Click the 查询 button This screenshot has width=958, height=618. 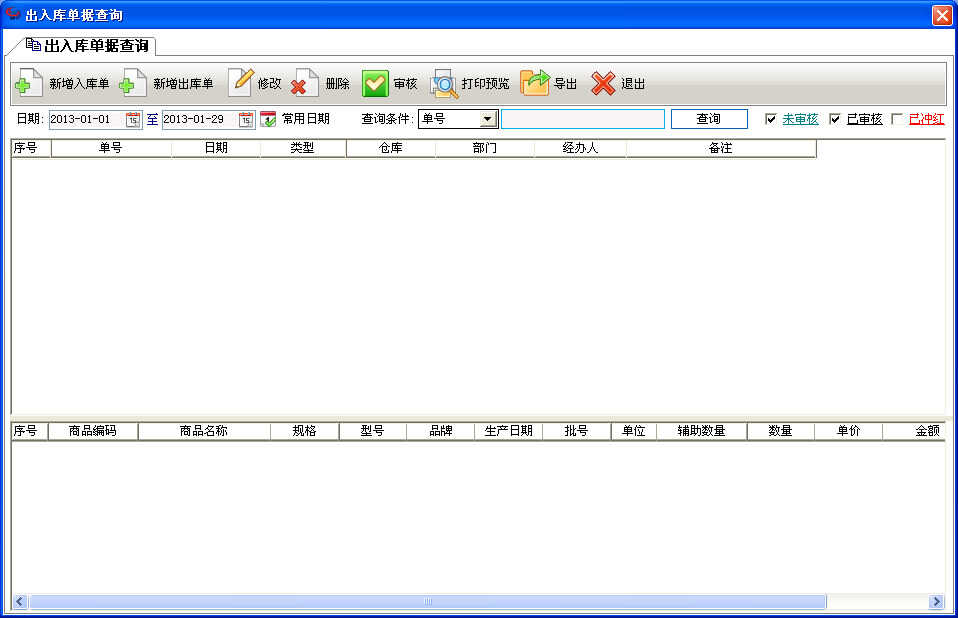click(x=709, y=119)
